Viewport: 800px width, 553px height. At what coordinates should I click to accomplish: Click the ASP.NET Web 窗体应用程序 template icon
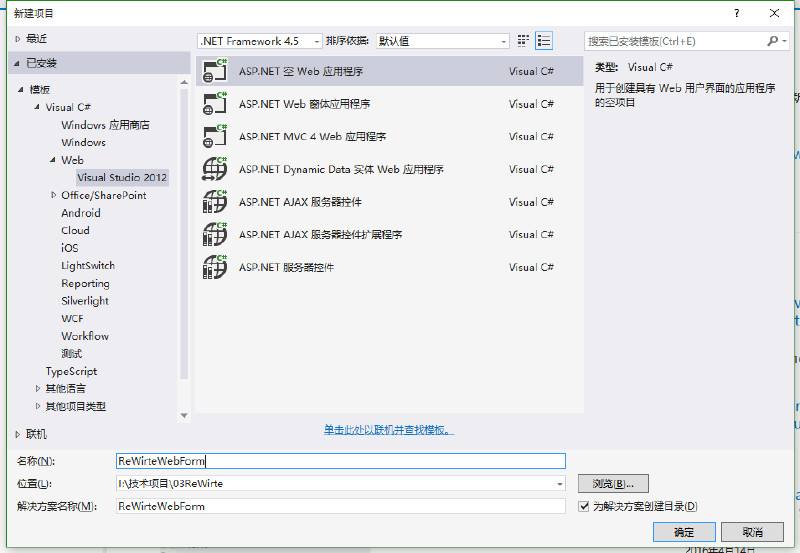[215, 104]
